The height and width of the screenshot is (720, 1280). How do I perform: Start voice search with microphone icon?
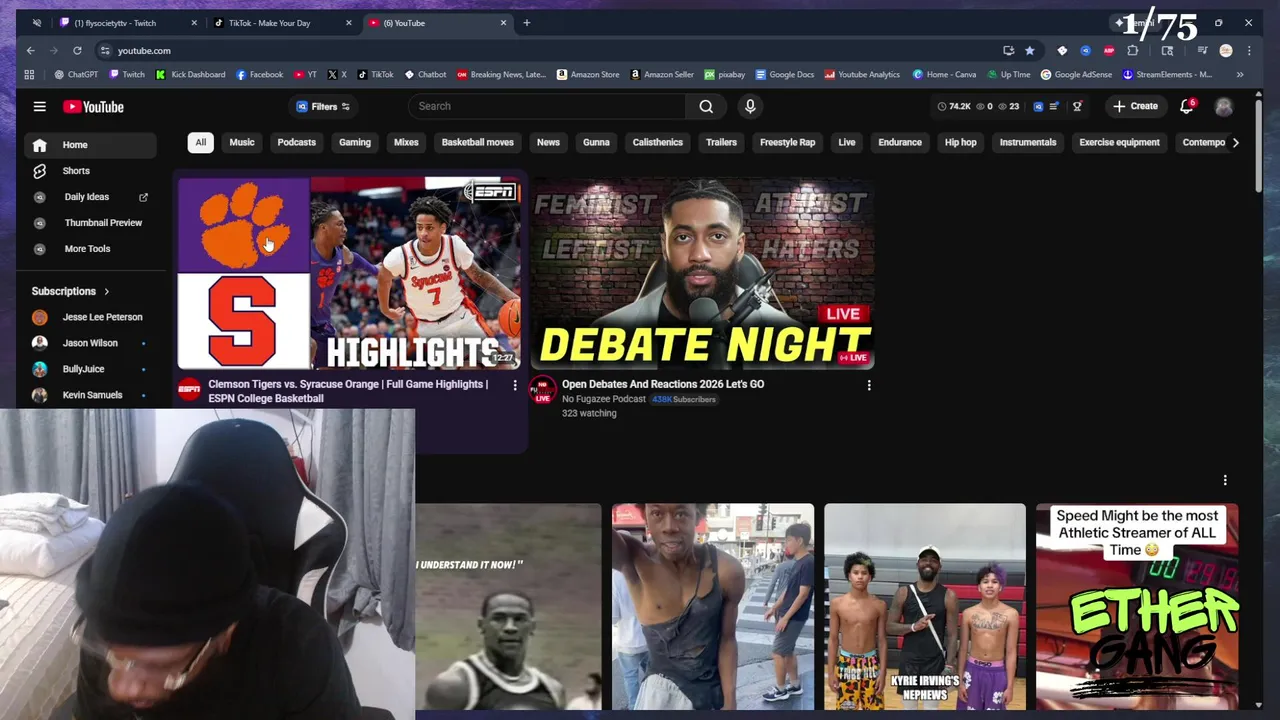click(750, 106)
